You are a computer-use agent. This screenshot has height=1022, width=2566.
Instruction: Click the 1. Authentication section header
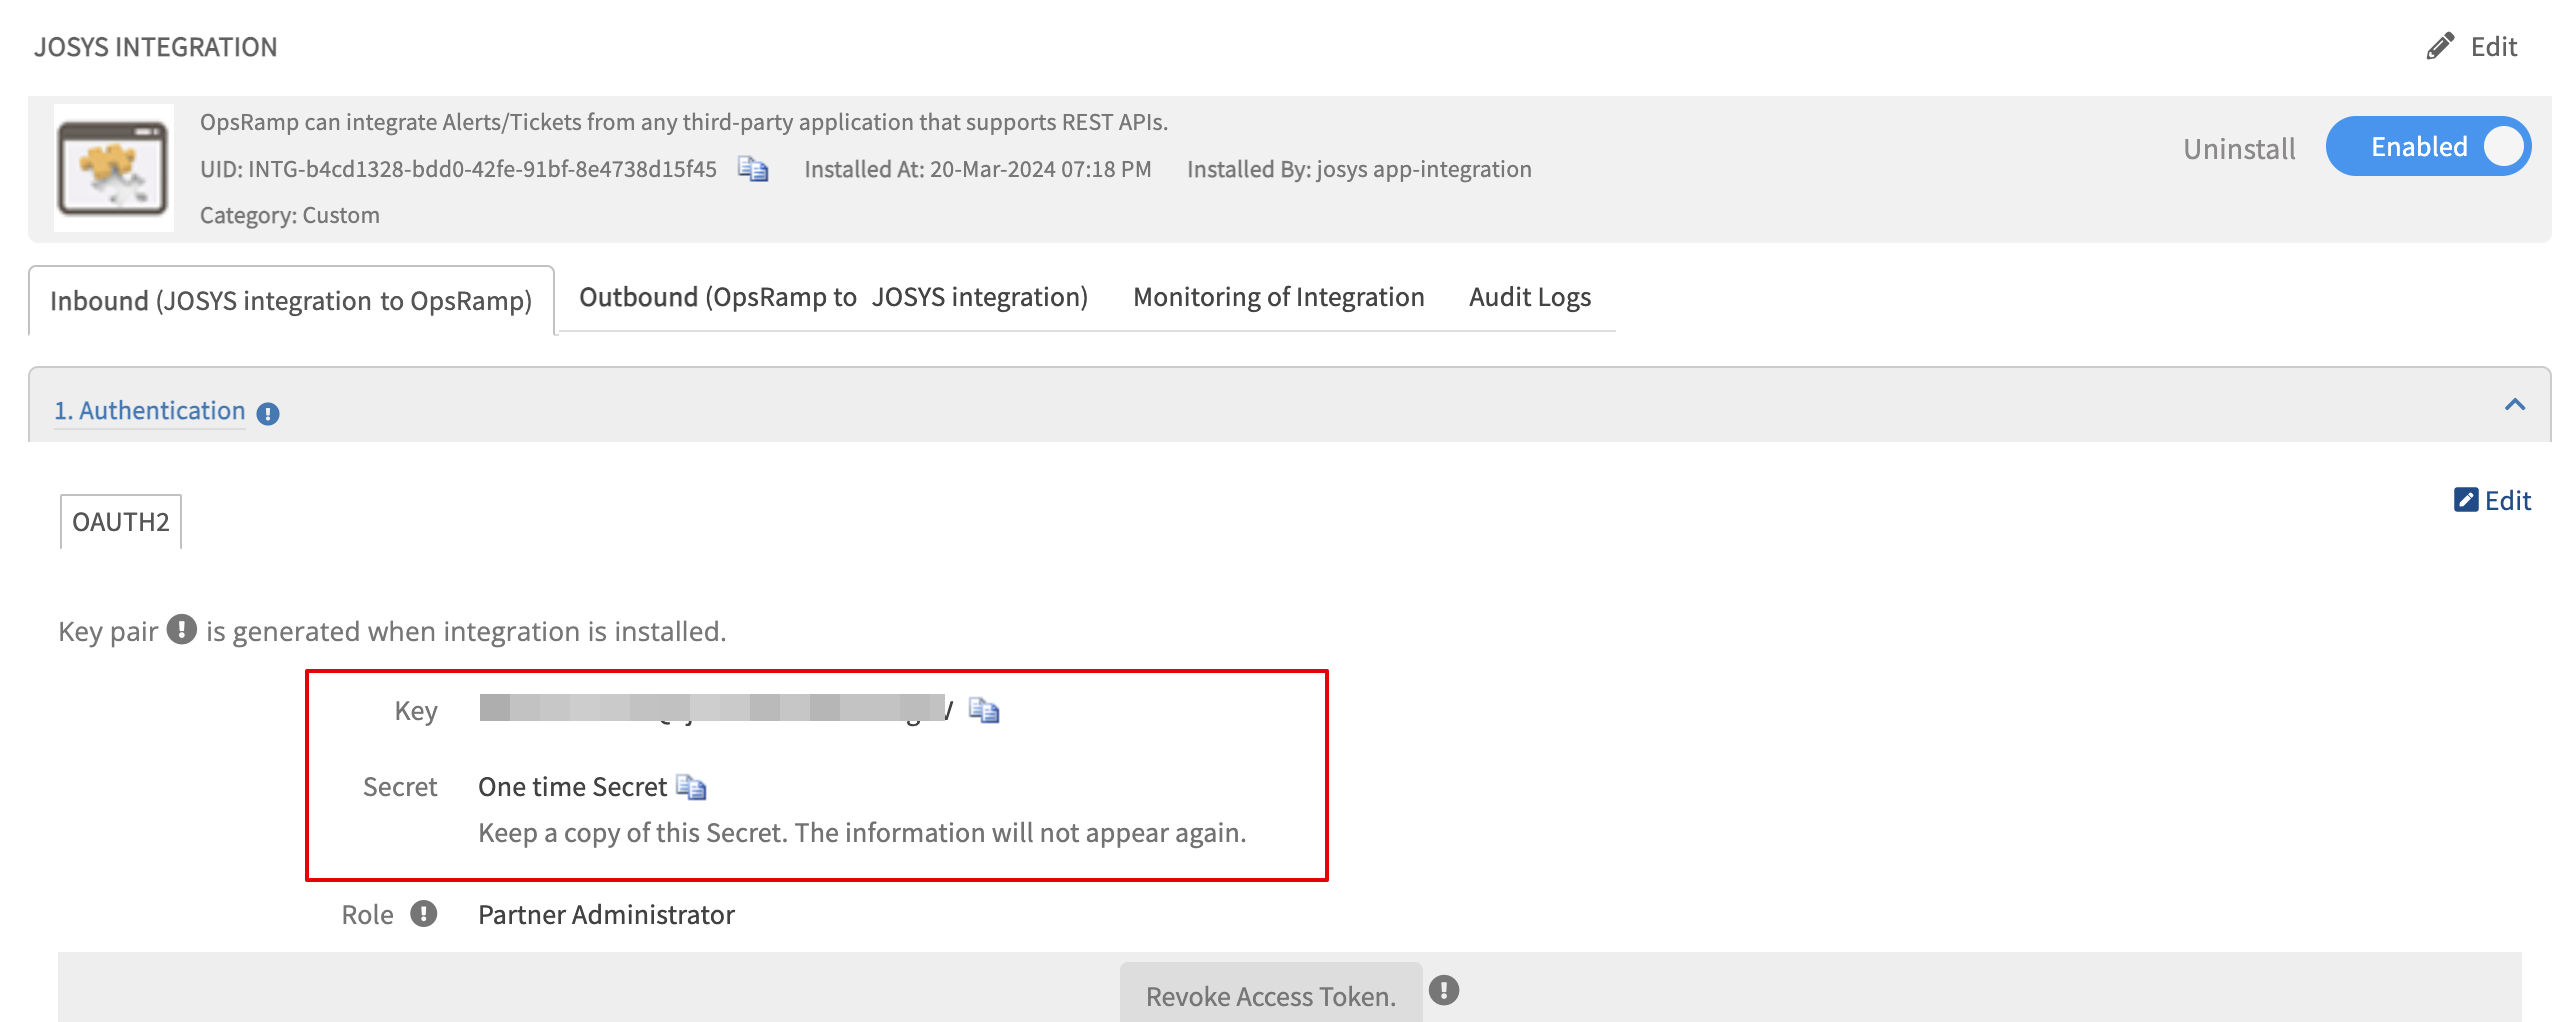(x=150, y=411)
